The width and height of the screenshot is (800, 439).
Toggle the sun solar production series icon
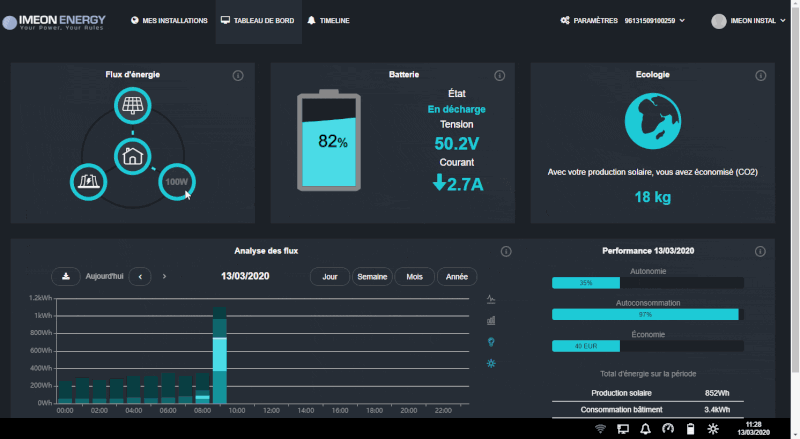tap(491, 363)
